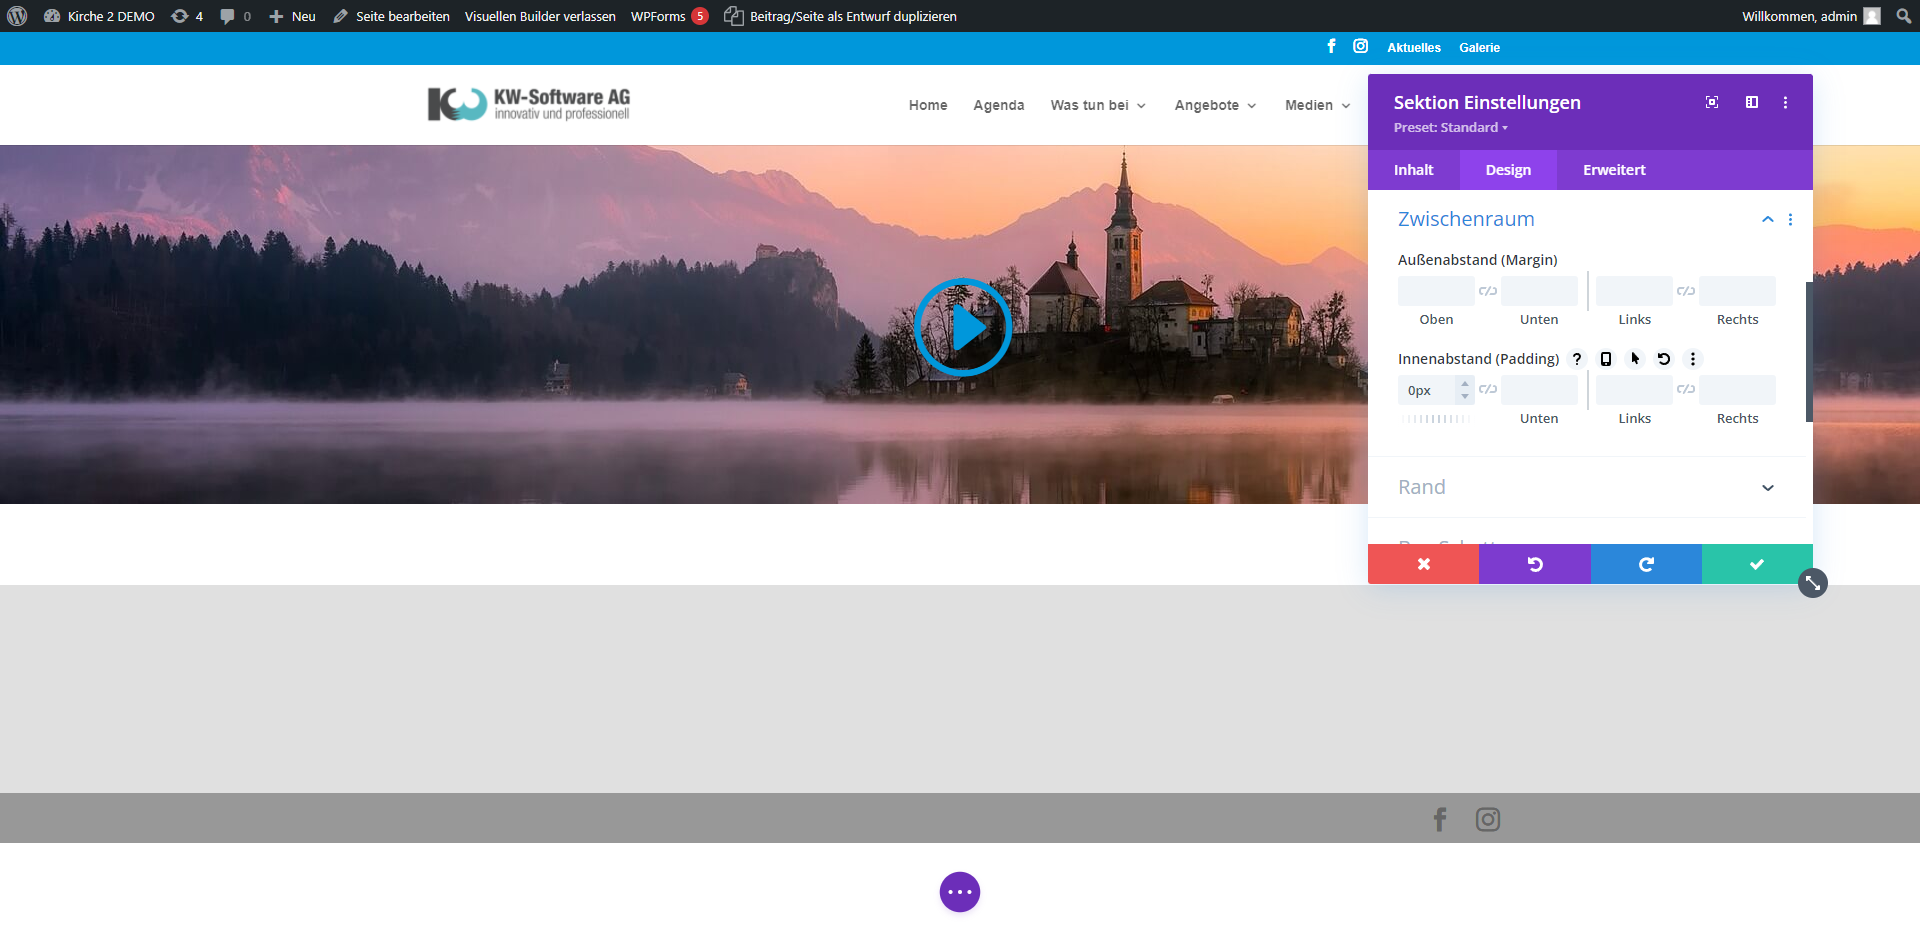This screenshot has width=1920, height=937.
Task: Toggle link between margin top and bottom
Action: 1488,291
